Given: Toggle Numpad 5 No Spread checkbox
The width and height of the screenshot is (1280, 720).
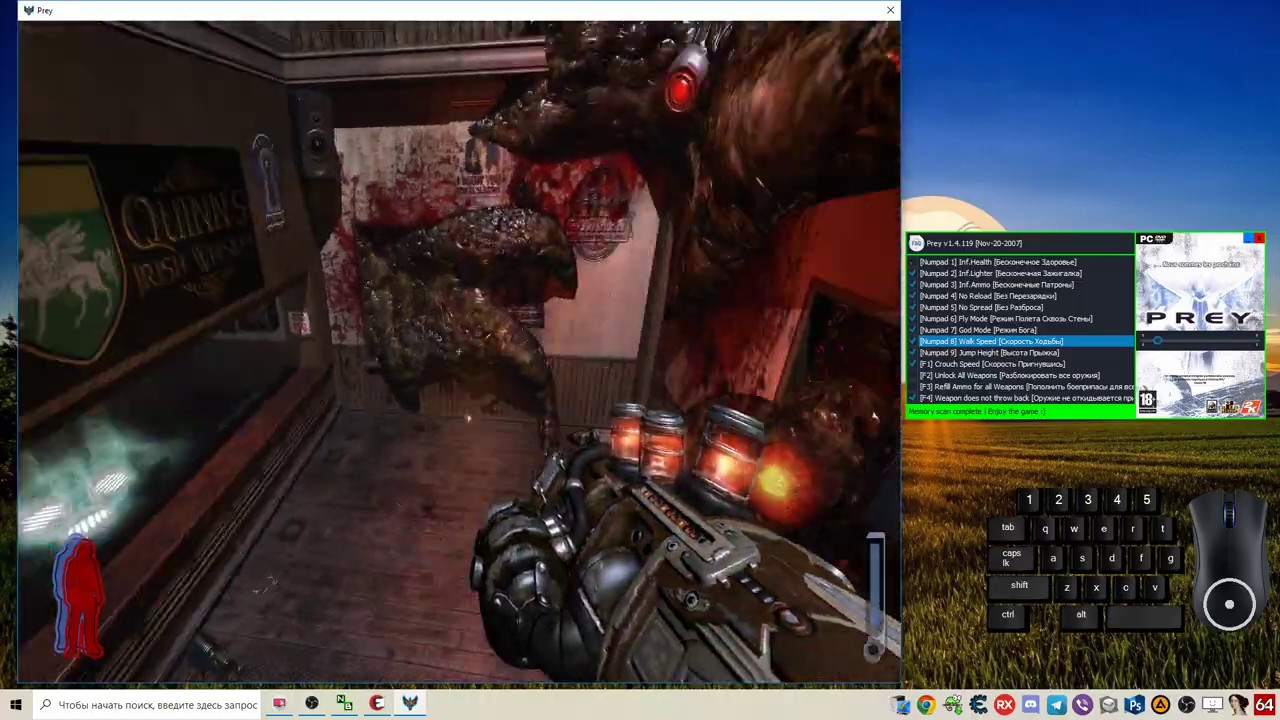Looking at the screenshot, I should pyautogui.click(x=913, y=307).
